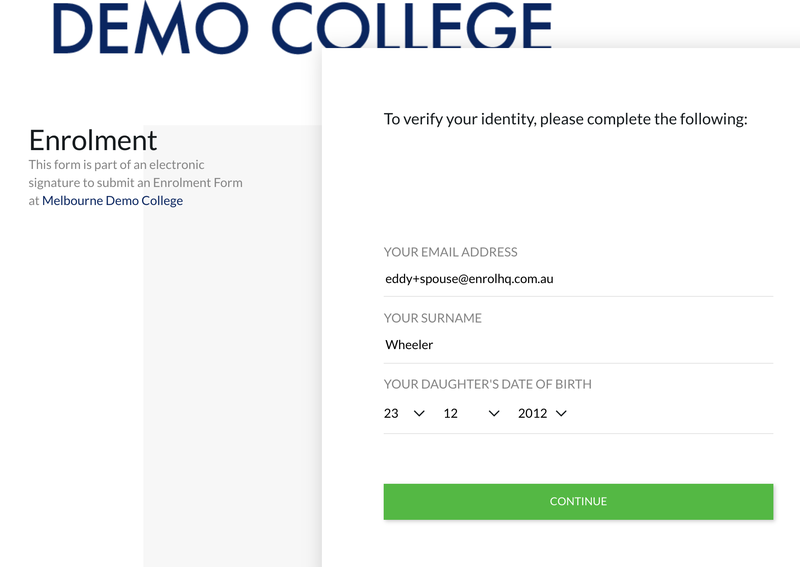Select the month value 12
Screen dimensions: 800x567
[x=451, y=413]
